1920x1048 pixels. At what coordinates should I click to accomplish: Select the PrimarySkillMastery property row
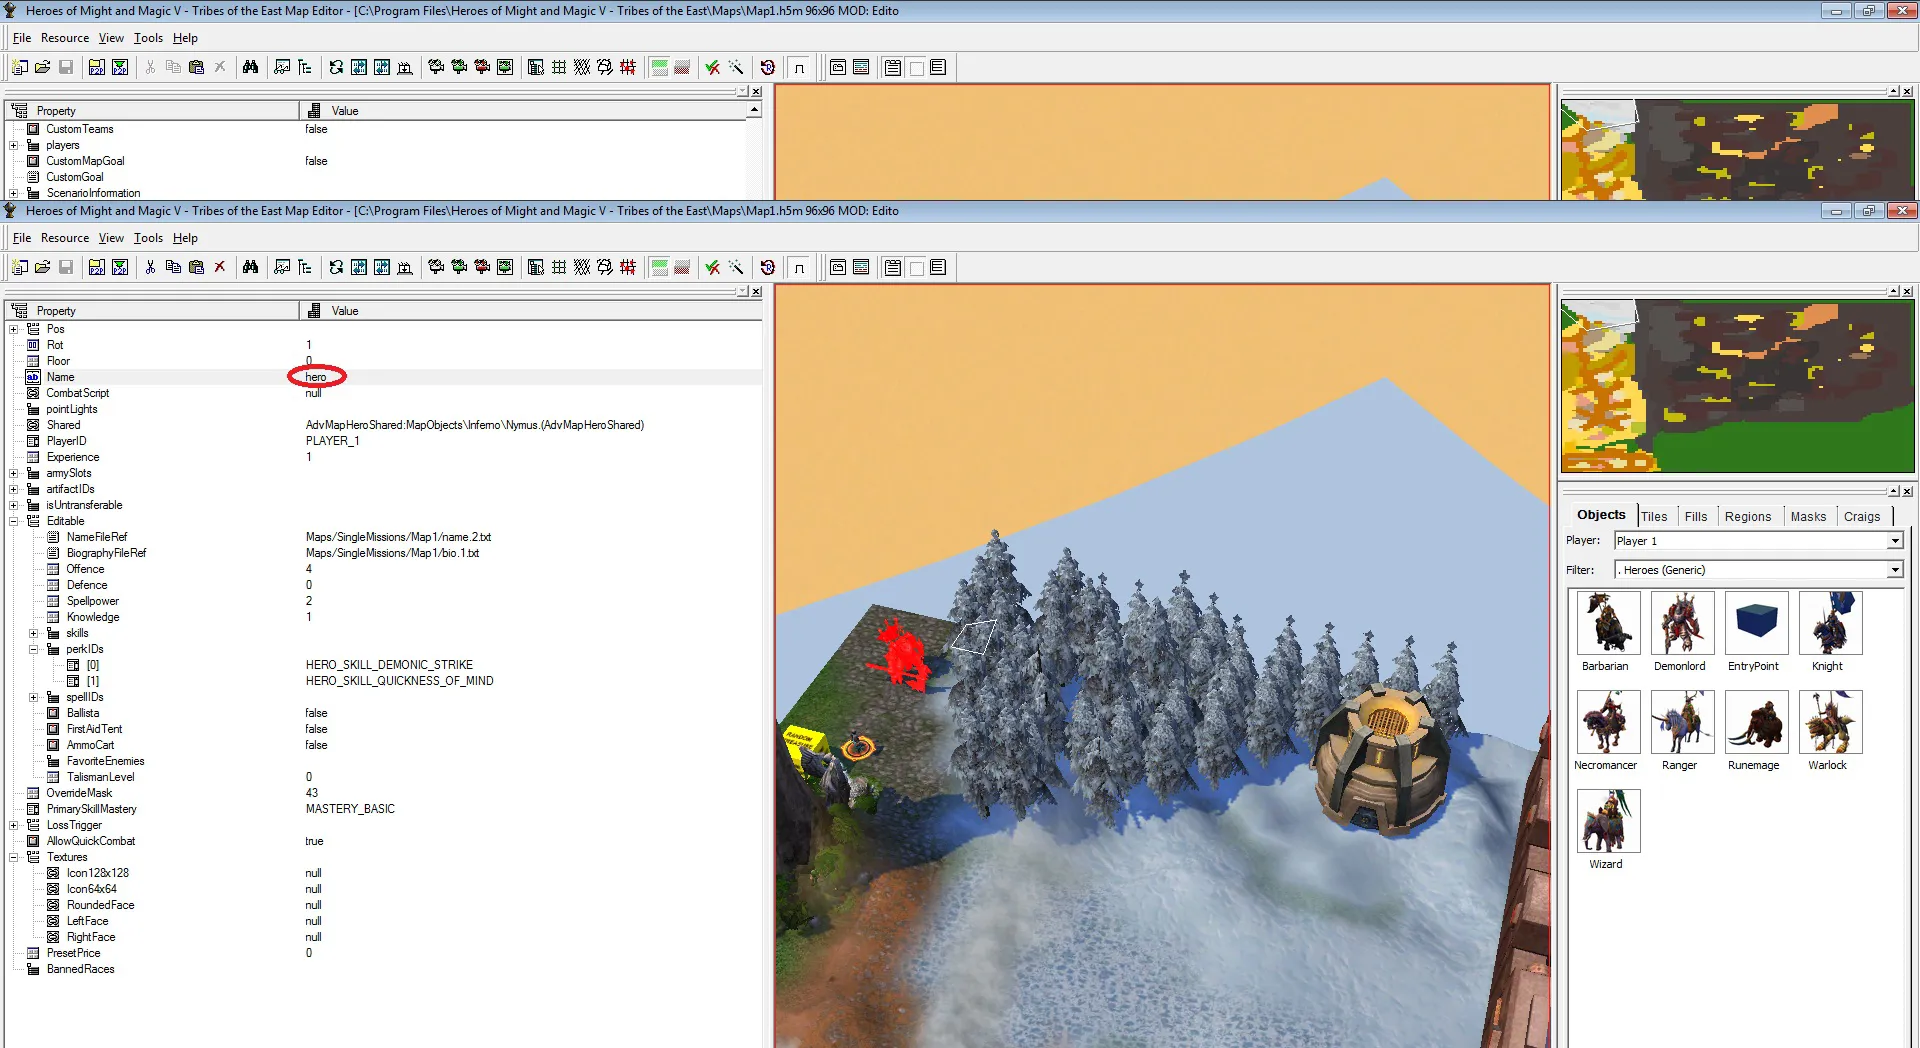click(x=383, y=809)
